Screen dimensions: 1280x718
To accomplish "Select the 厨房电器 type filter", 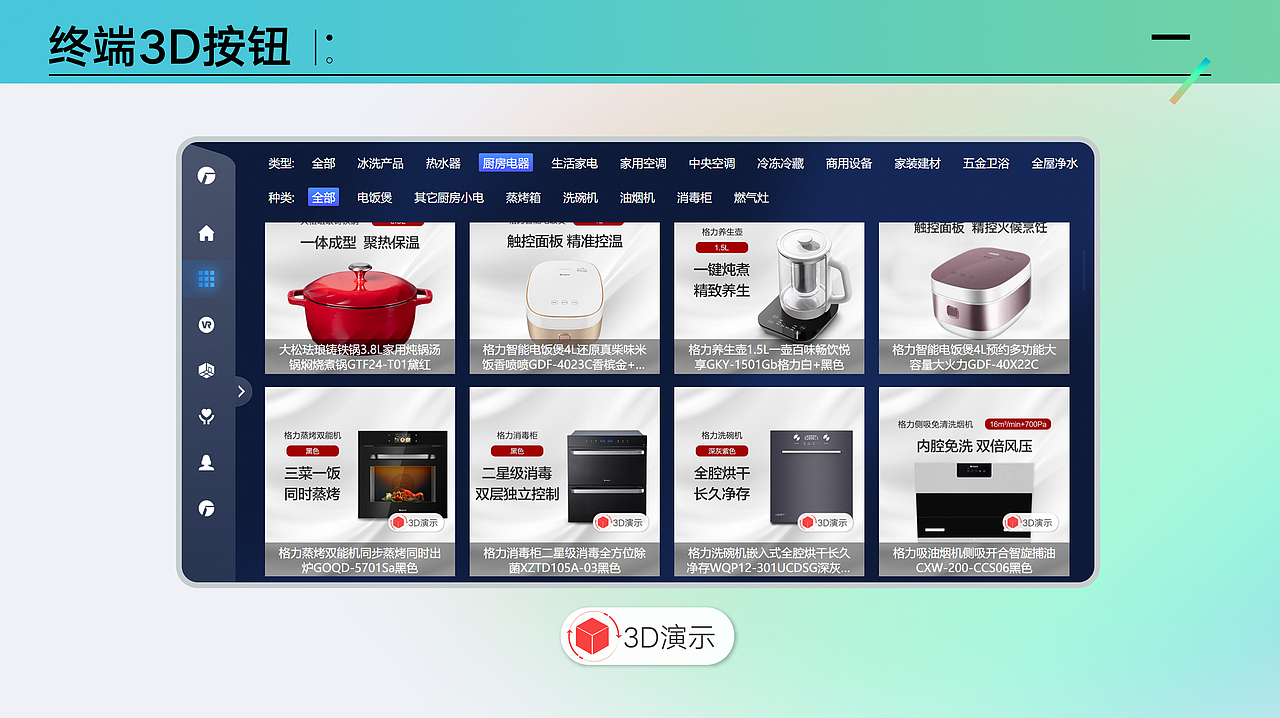I will click(x=506, y=163).
